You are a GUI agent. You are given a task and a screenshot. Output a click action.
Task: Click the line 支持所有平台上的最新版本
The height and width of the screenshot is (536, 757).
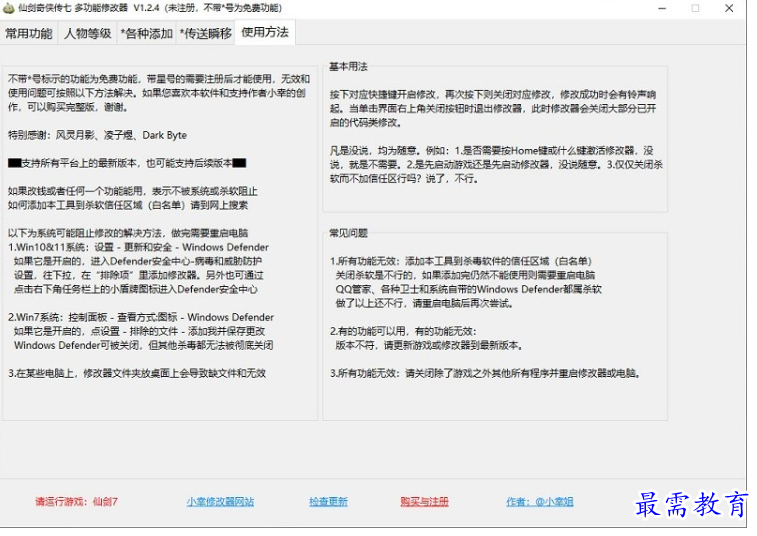(x=127, y=163)
